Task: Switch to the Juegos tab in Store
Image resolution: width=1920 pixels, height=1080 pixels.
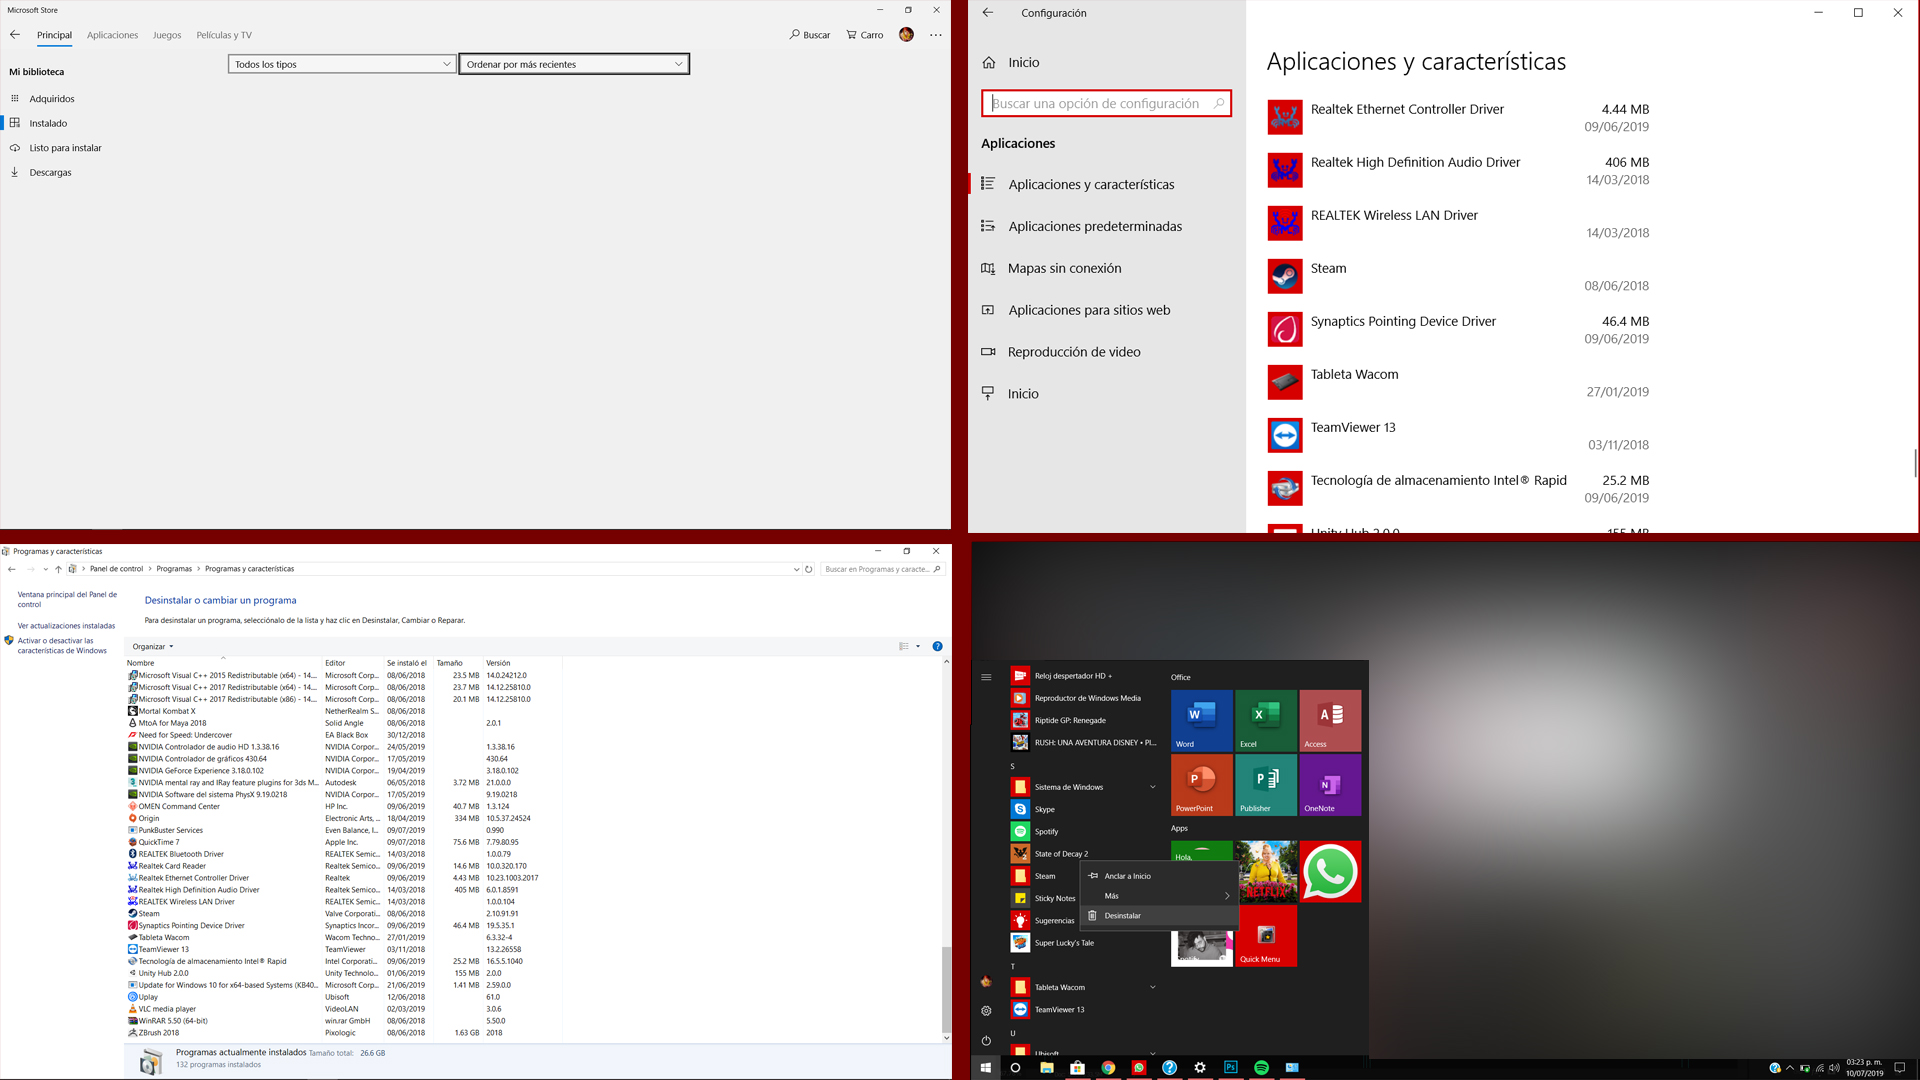Action: tap(167, 35)
